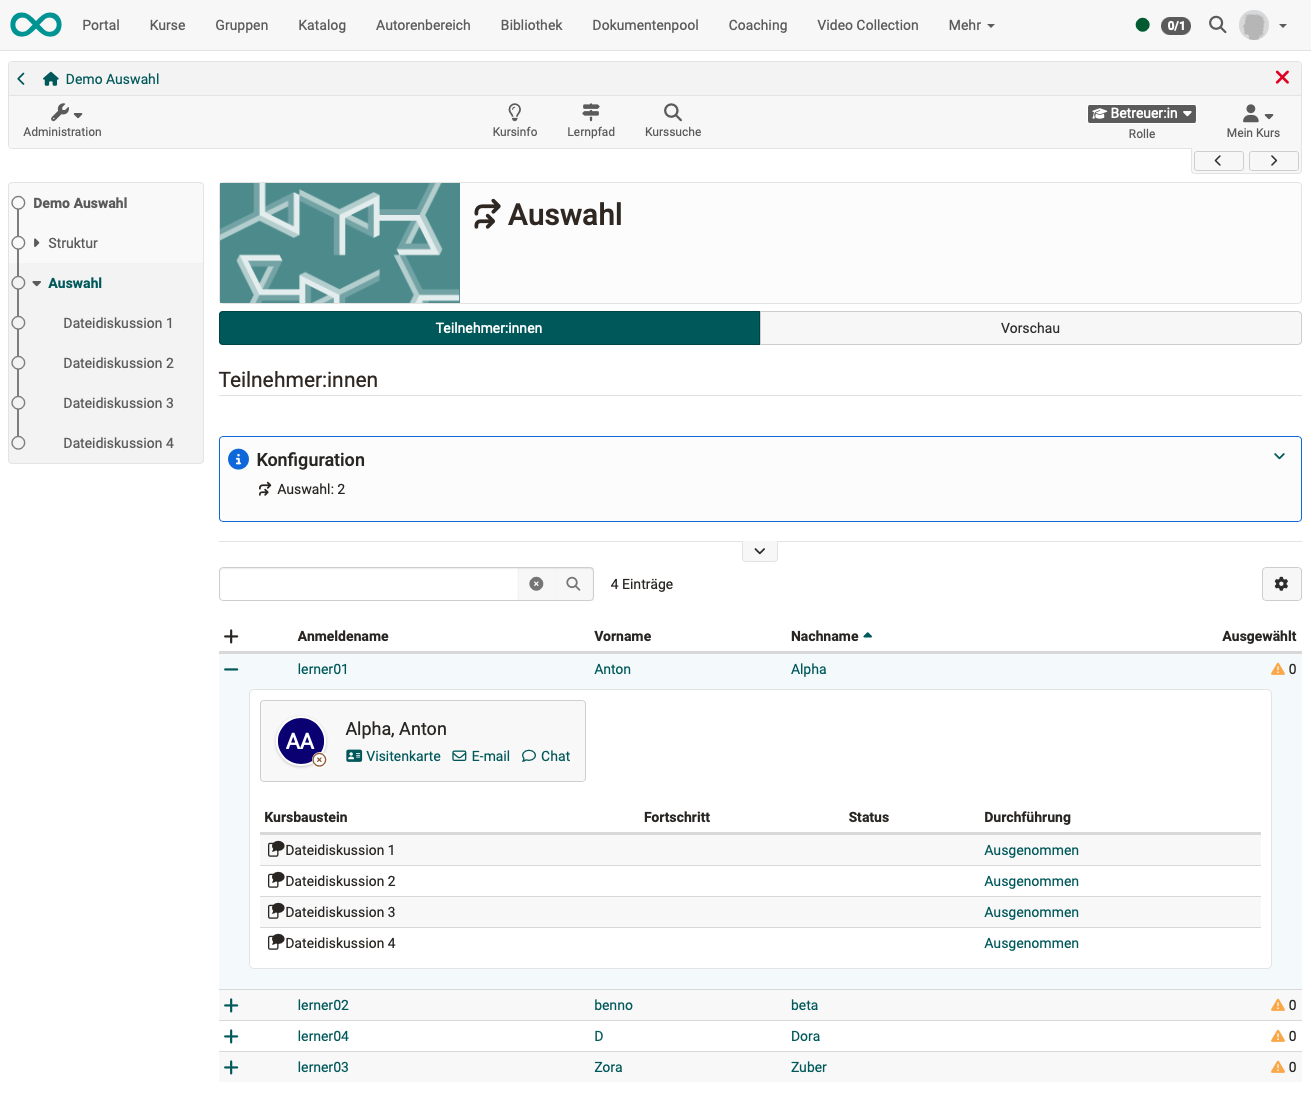Click into the participant search field
This screenshot has height=1108, width=1311.
(x=368, y=584)
